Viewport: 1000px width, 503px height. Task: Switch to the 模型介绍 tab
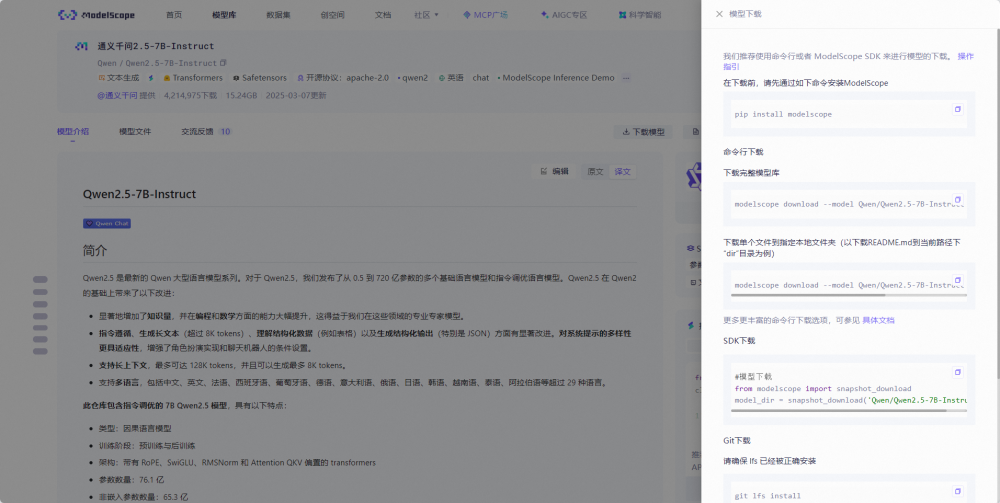[73, 132]
